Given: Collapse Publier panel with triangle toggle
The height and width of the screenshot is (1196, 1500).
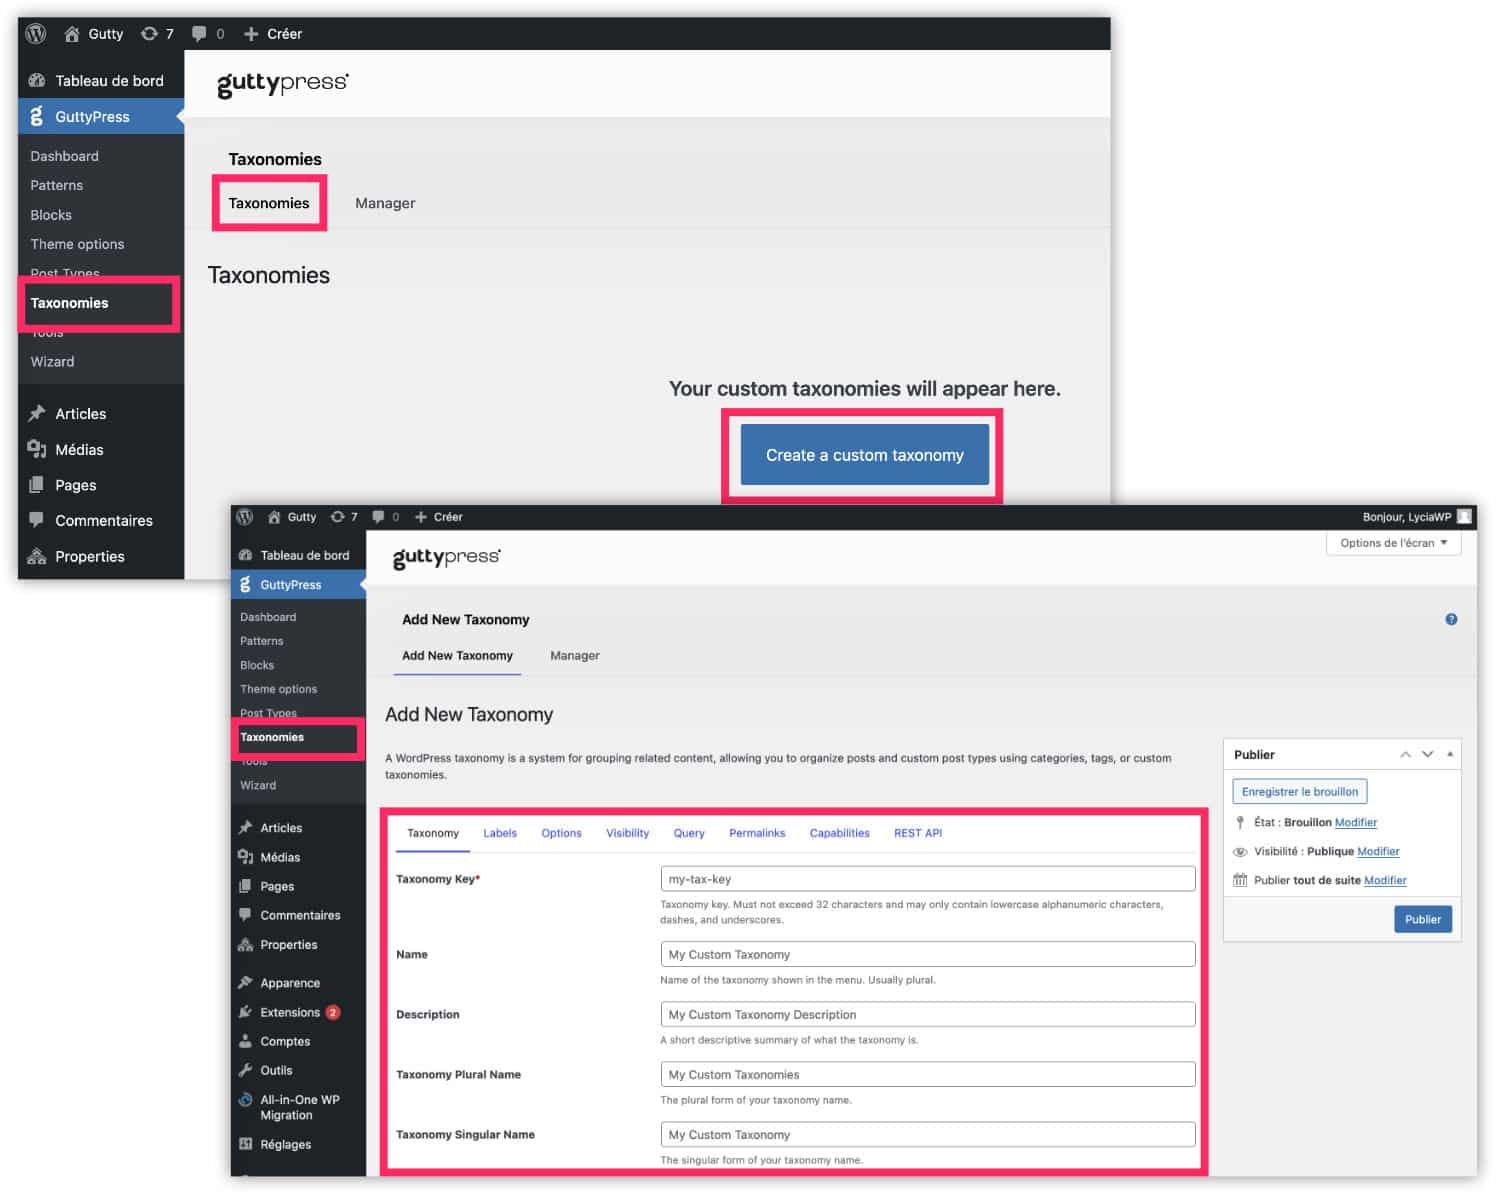Looking at the screenshot, I should coord(1450,755).
